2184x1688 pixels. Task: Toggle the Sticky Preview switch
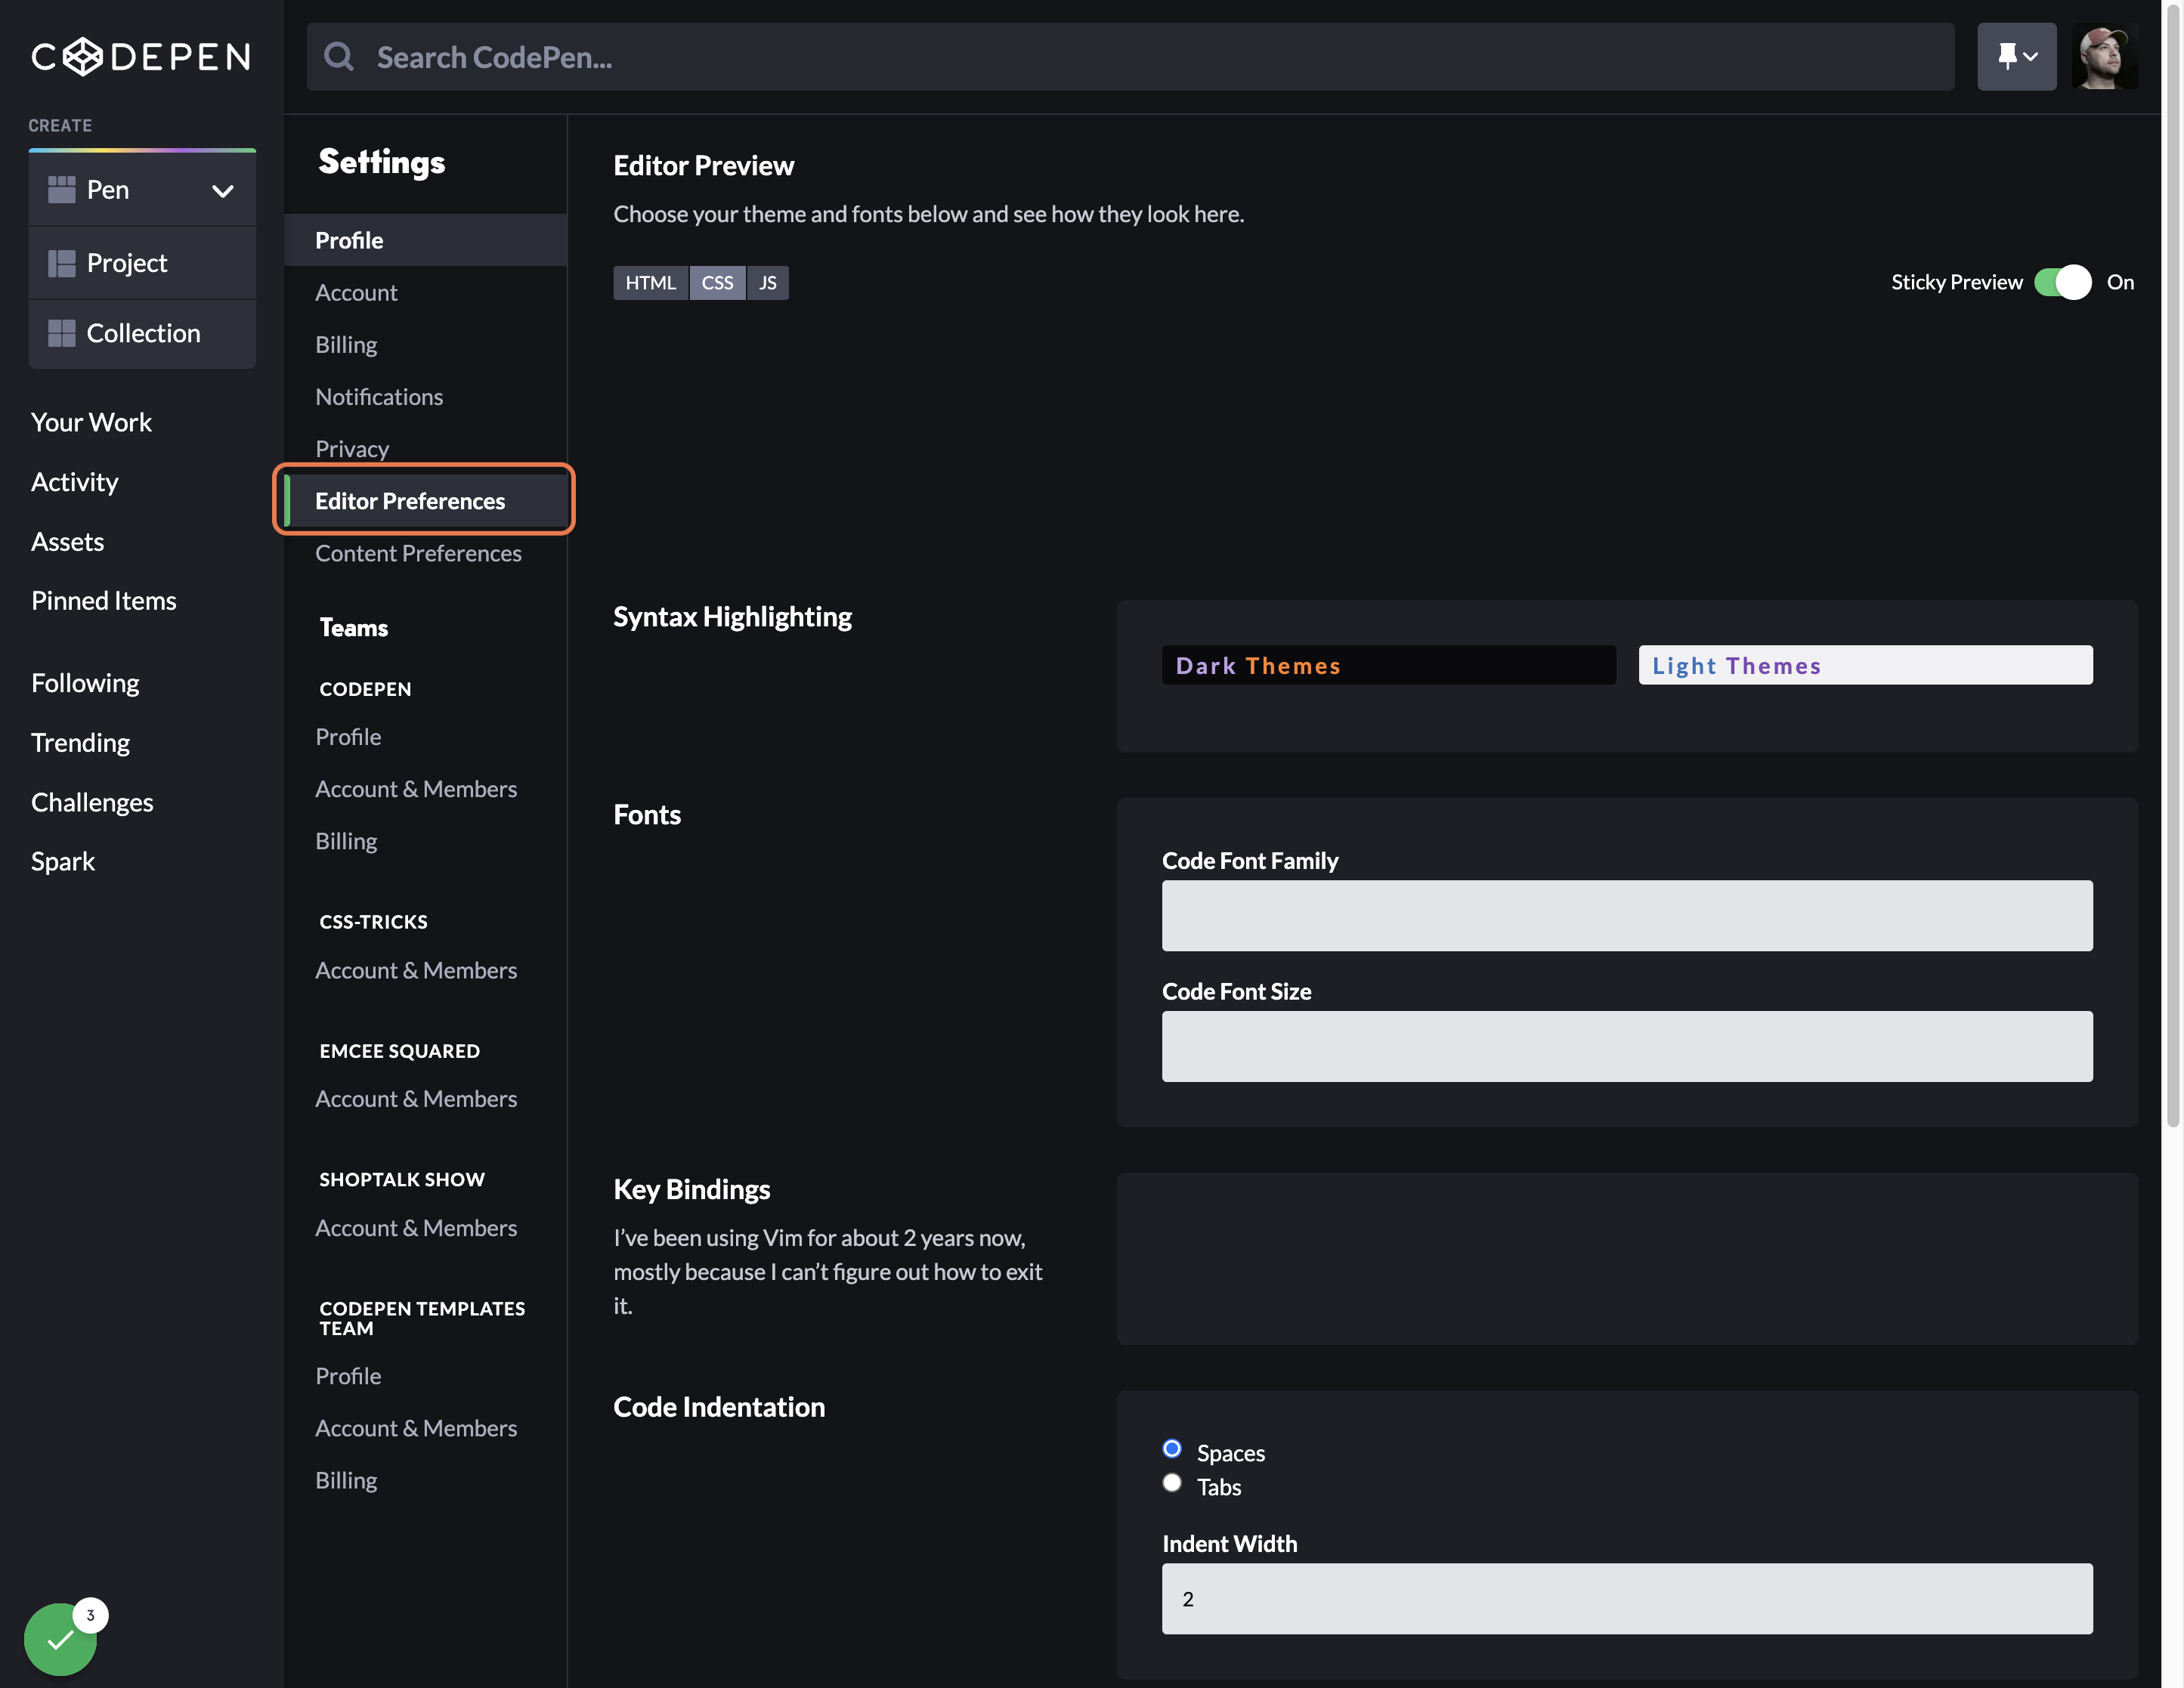click(2062, 282)
